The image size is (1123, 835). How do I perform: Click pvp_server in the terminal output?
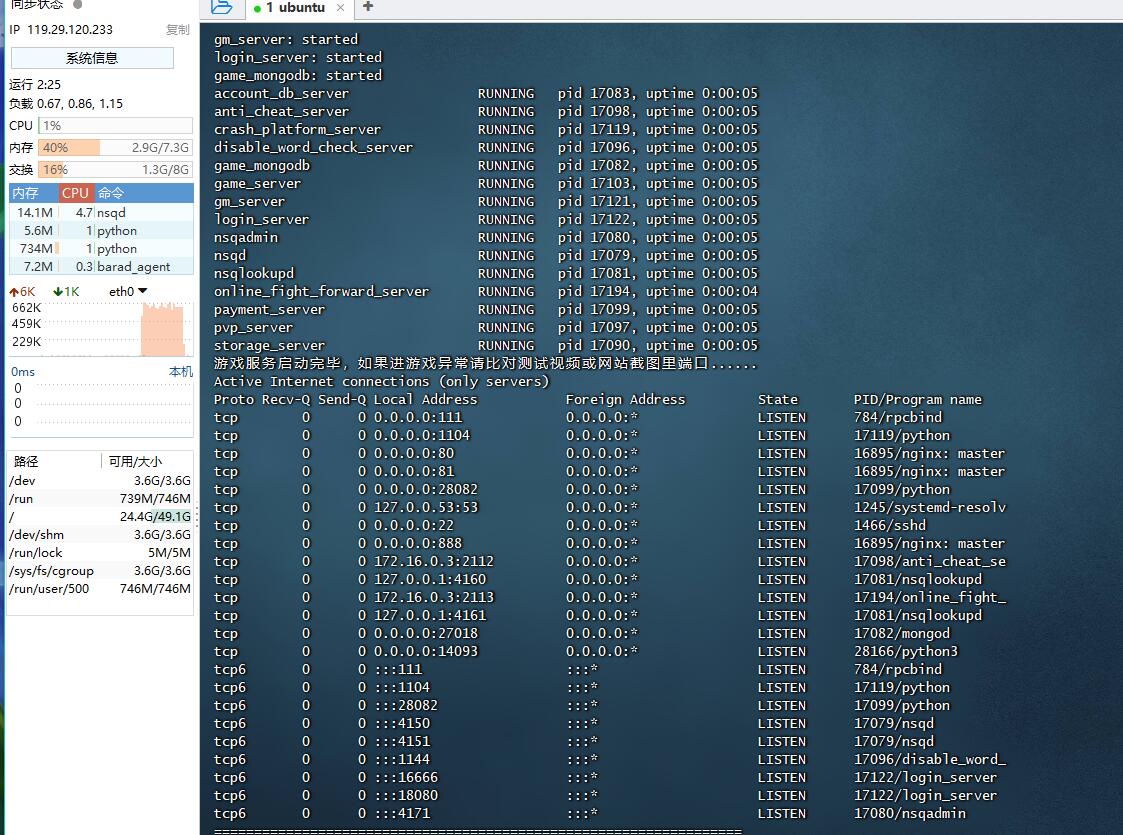(254, 327)
